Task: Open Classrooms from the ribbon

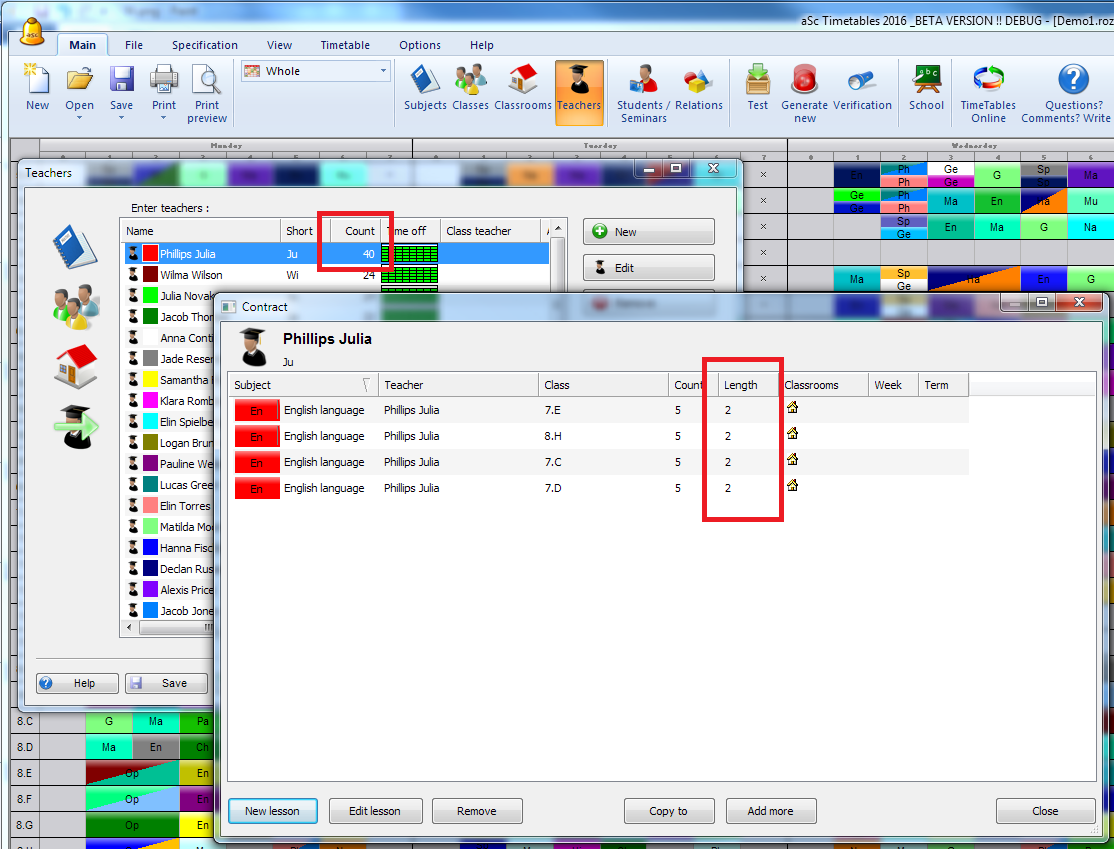Action: pyautogui.click(x=523, y=88)
